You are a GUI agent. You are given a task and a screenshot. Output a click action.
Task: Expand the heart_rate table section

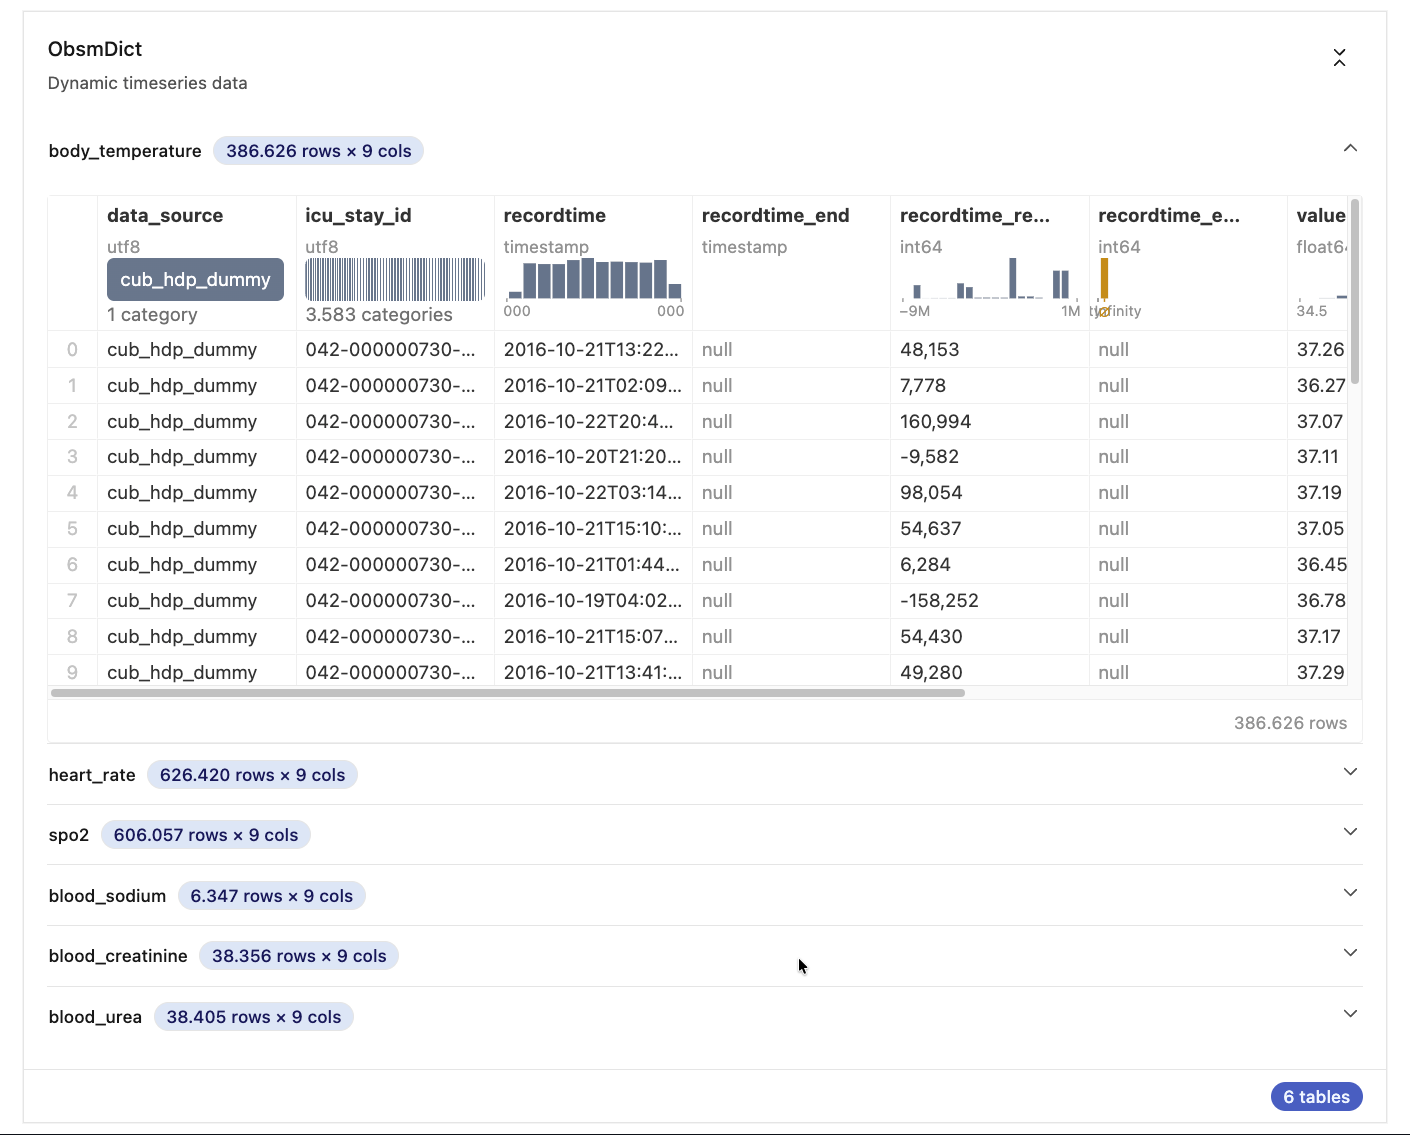pyautogui.click(x=1350, y=772)
